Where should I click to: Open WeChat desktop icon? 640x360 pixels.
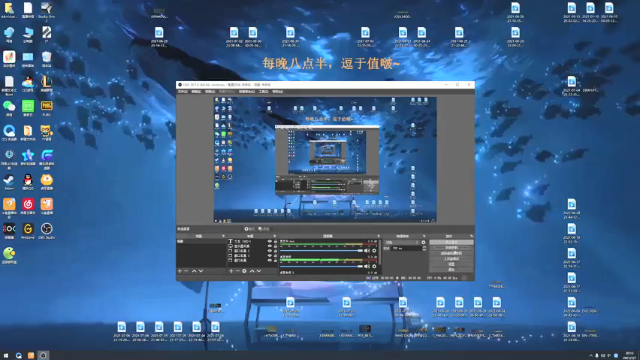pyautogui.click(x=9, y=108)
